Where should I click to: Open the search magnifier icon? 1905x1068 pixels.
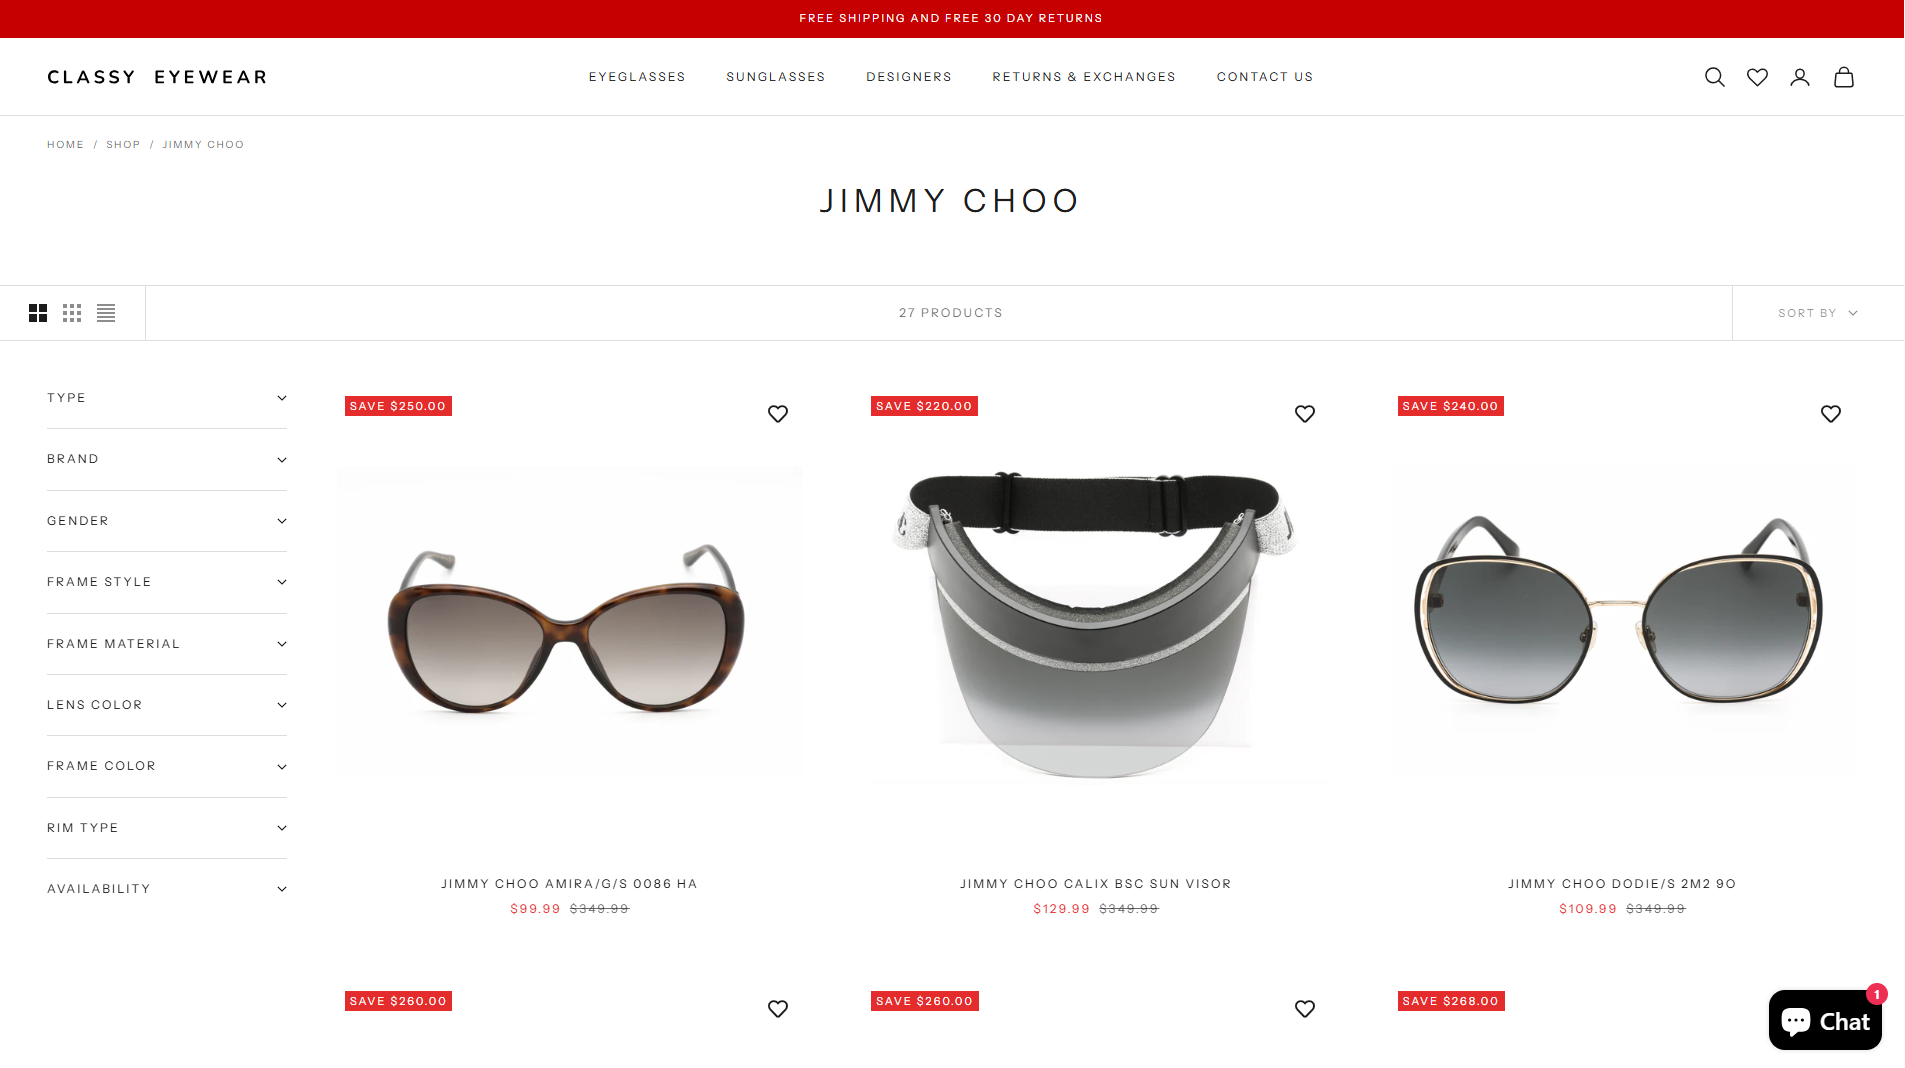pyautogui.click(x=1714, y=77)
